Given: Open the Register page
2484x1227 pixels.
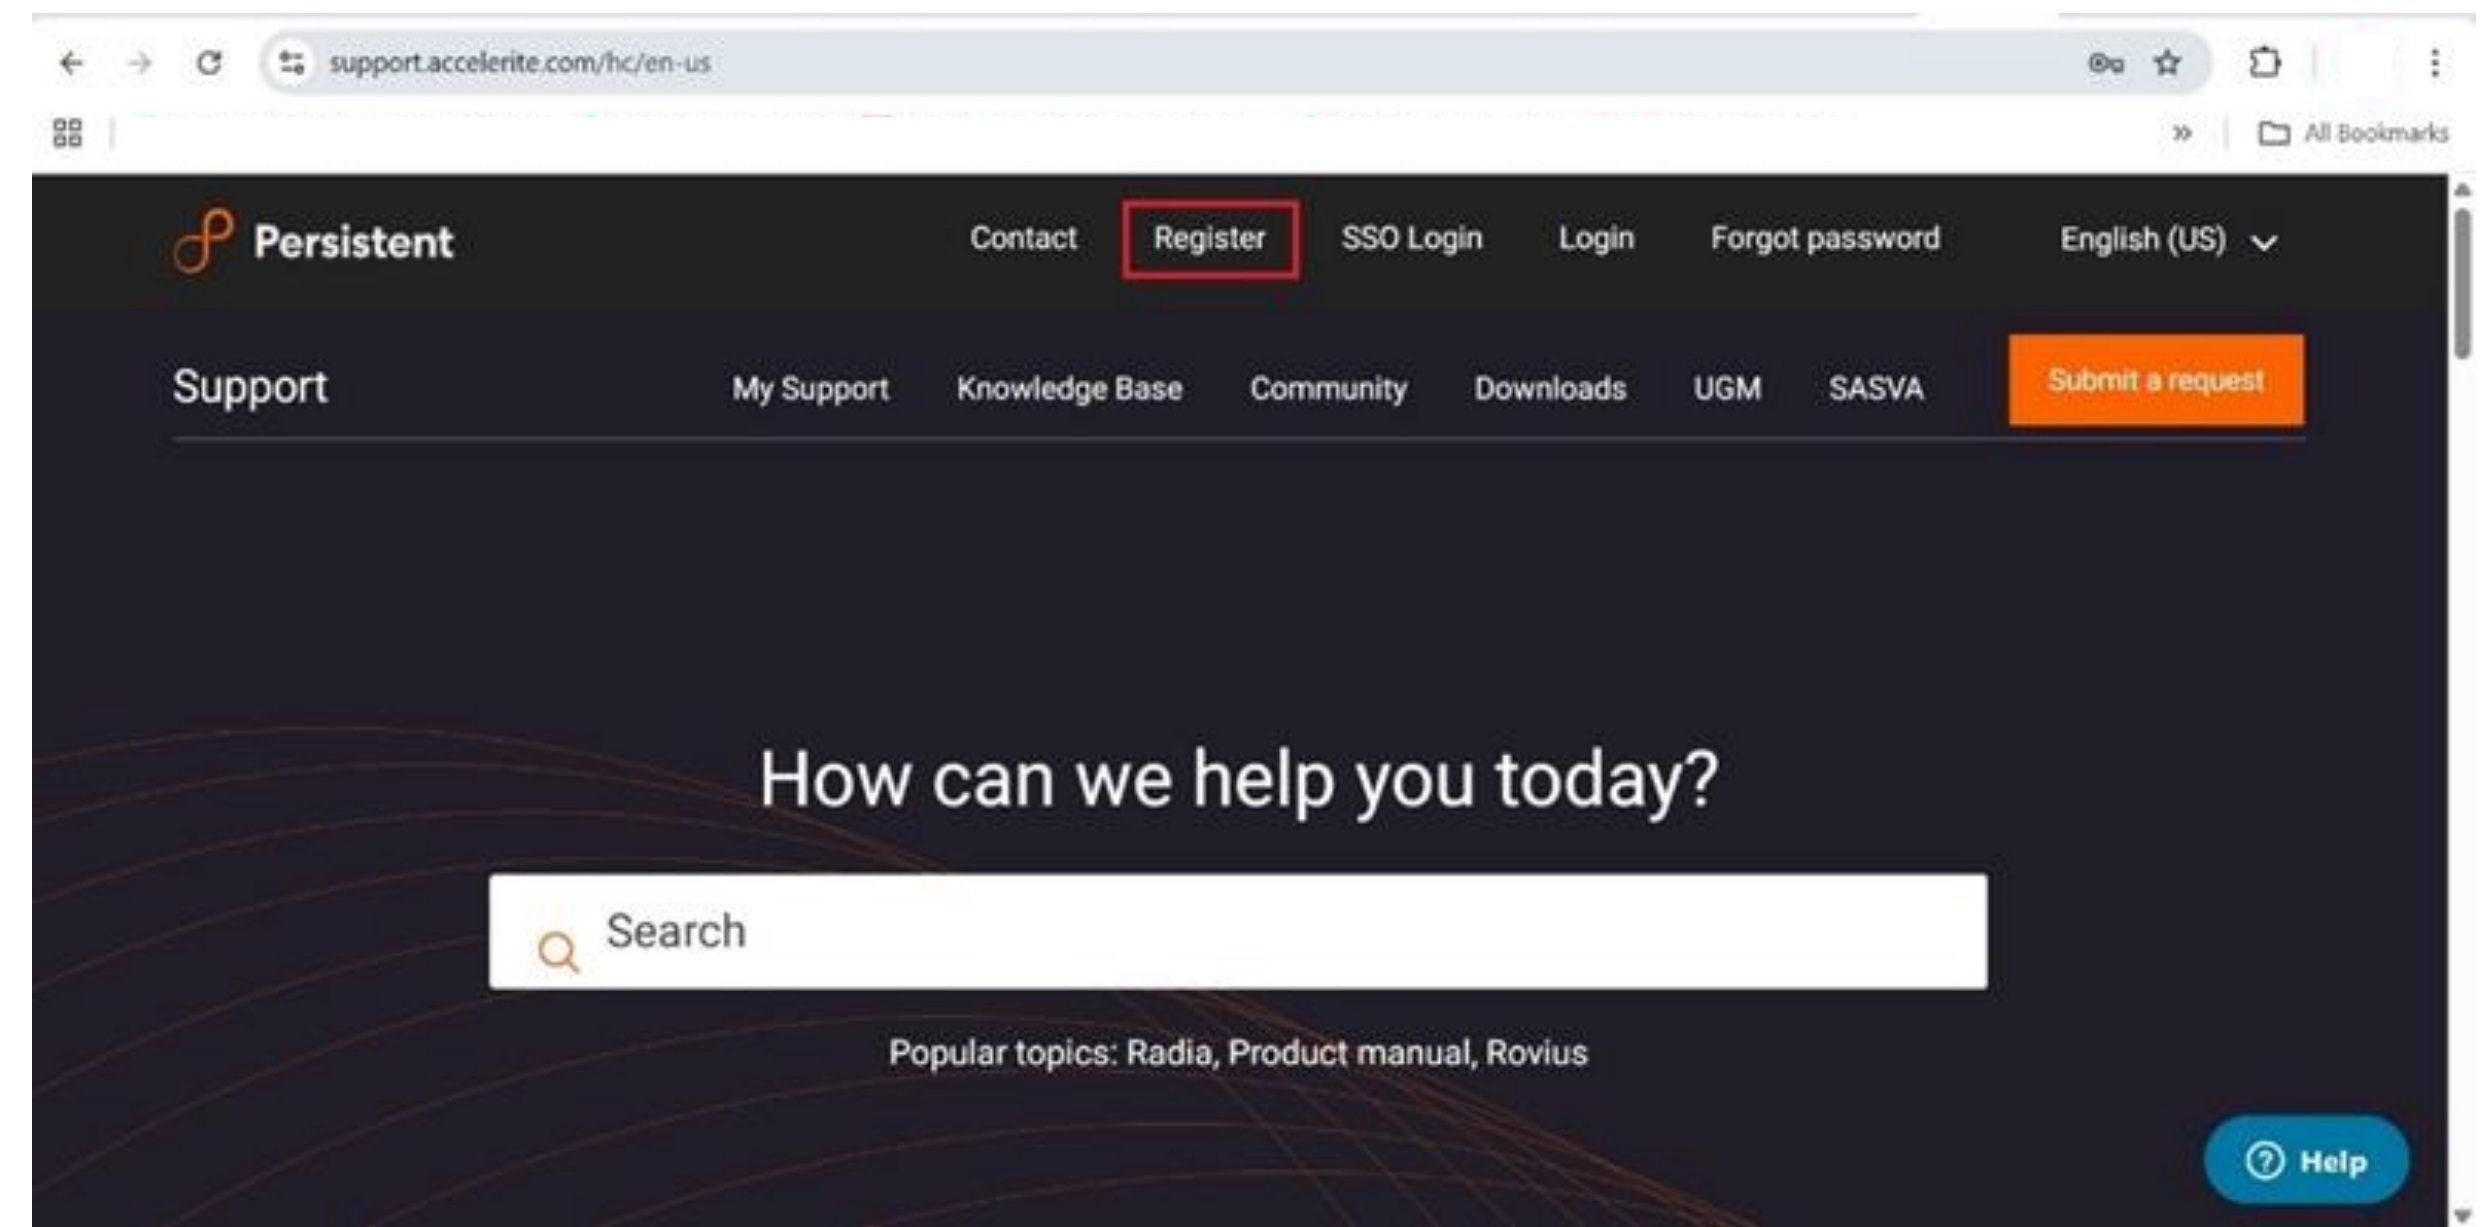Looking at the screenshot, I should click(1209, 239).
